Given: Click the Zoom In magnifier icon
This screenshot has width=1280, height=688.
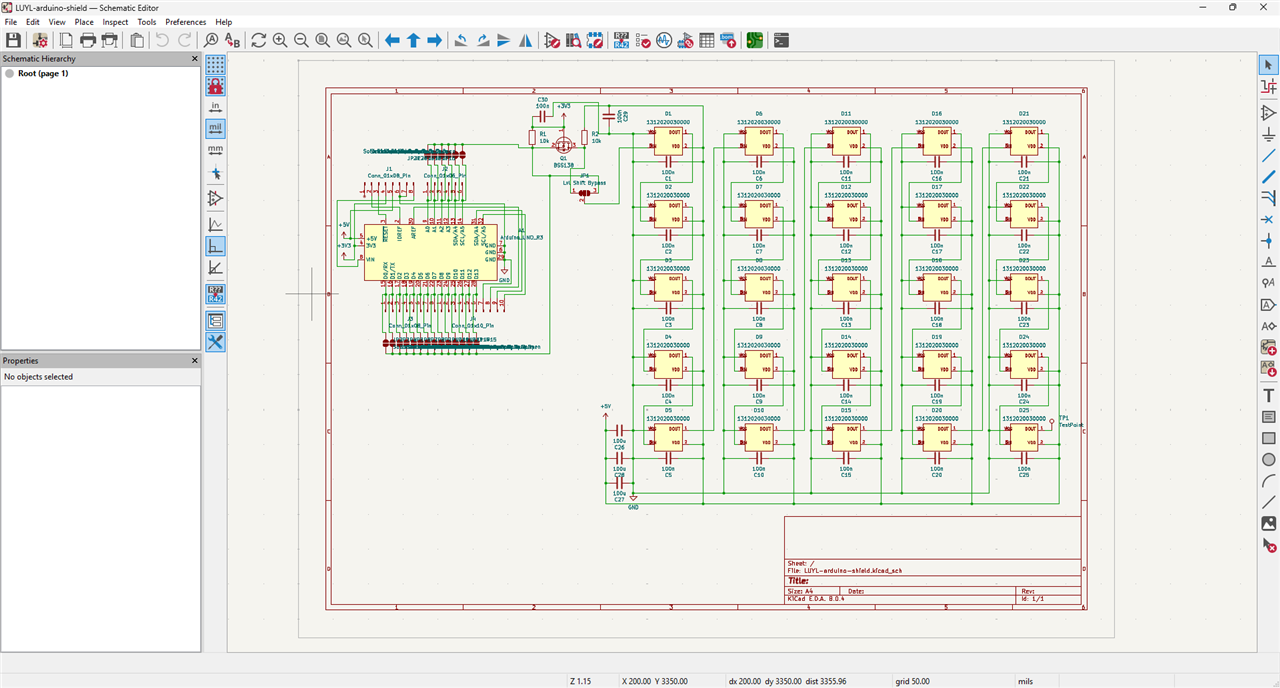Looking at the screenshot, I should pos(280,40).
